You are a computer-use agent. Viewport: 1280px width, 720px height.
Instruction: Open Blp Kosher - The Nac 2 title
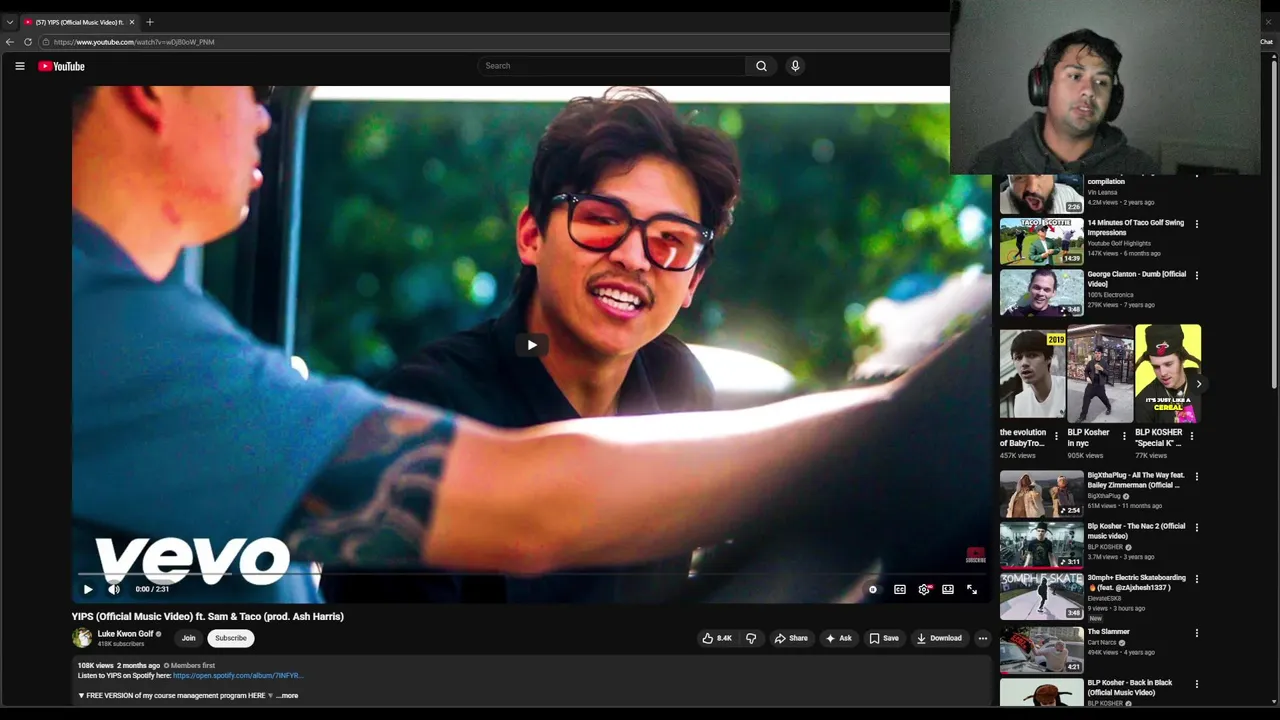pos(1136,531)
